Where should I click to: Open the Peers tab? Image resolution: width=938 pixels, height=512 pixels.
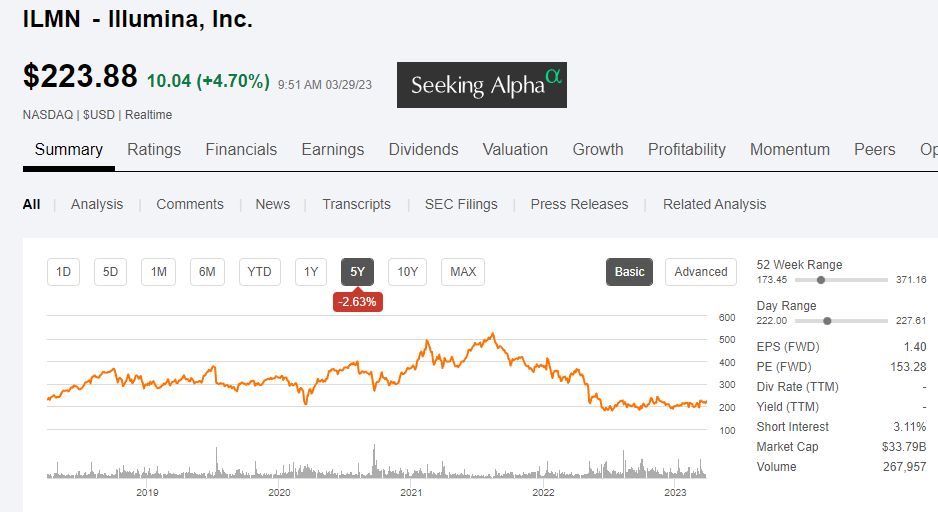coord(874,149)
